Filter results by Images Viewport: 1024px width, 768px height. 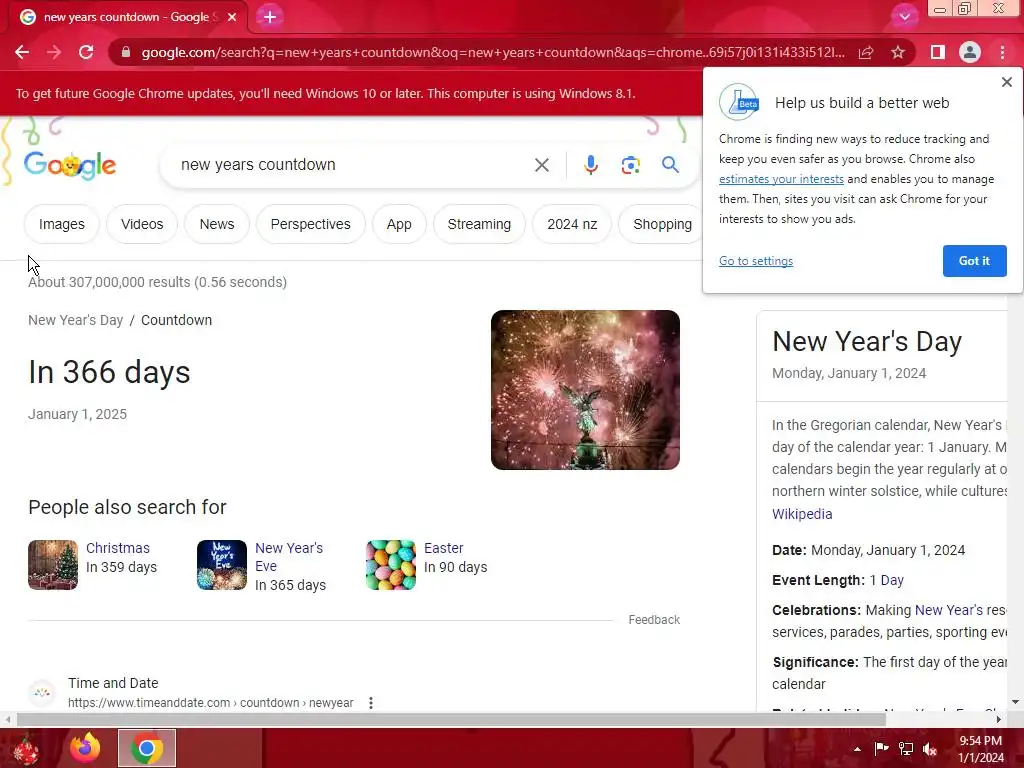[61, 224]
